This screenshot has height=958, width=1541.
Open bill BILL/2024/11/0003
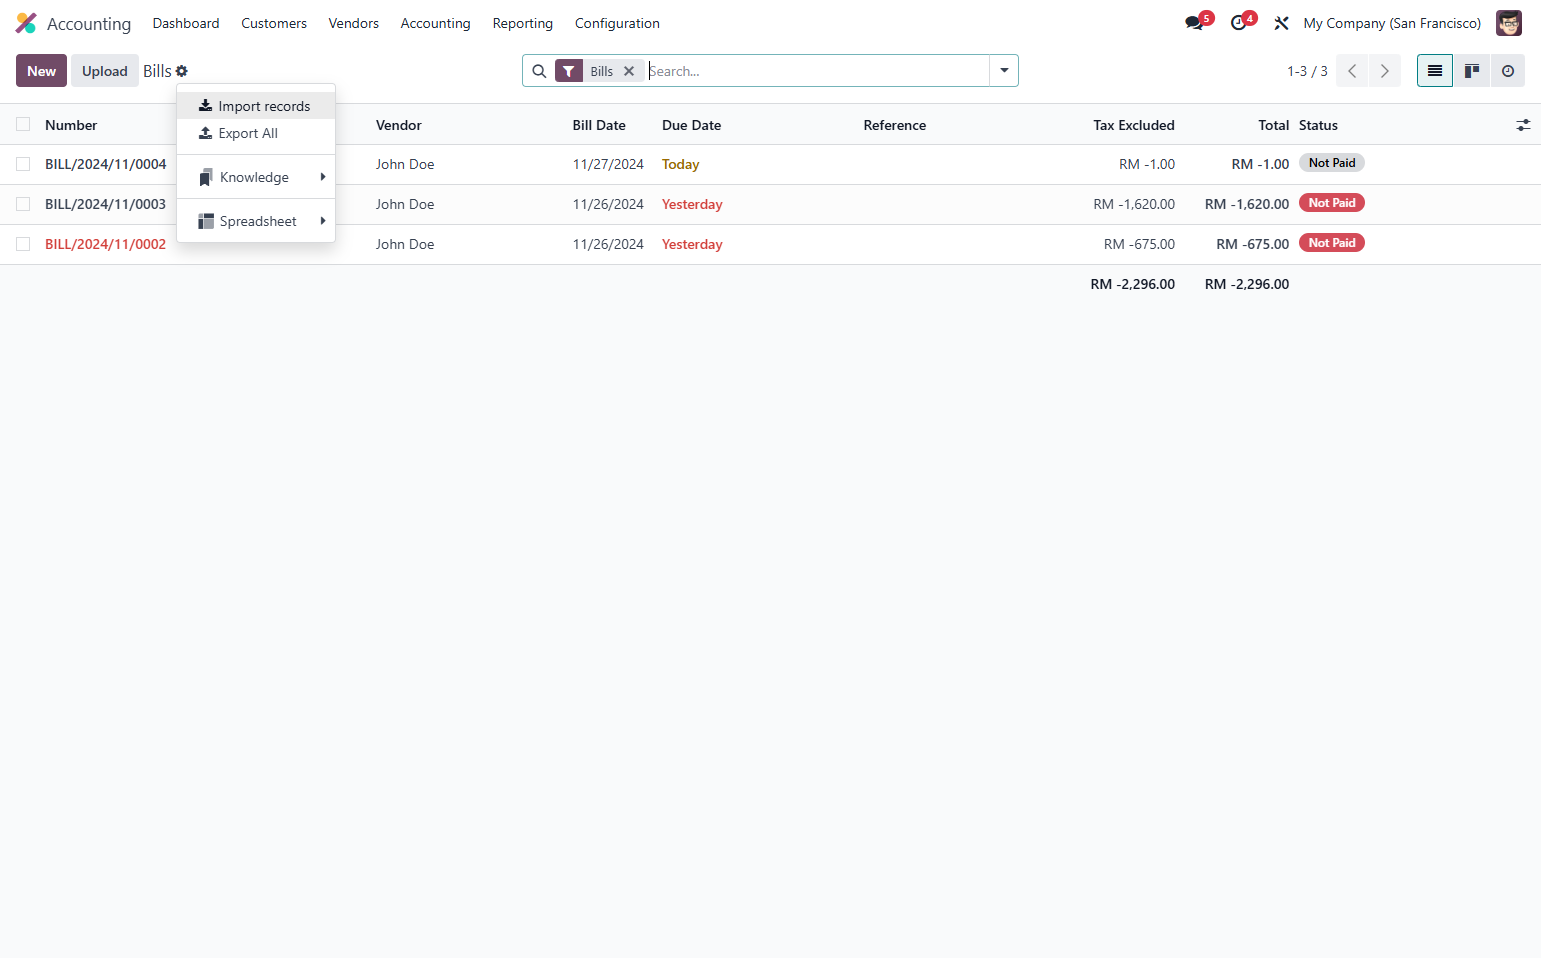tap(105, 204)
